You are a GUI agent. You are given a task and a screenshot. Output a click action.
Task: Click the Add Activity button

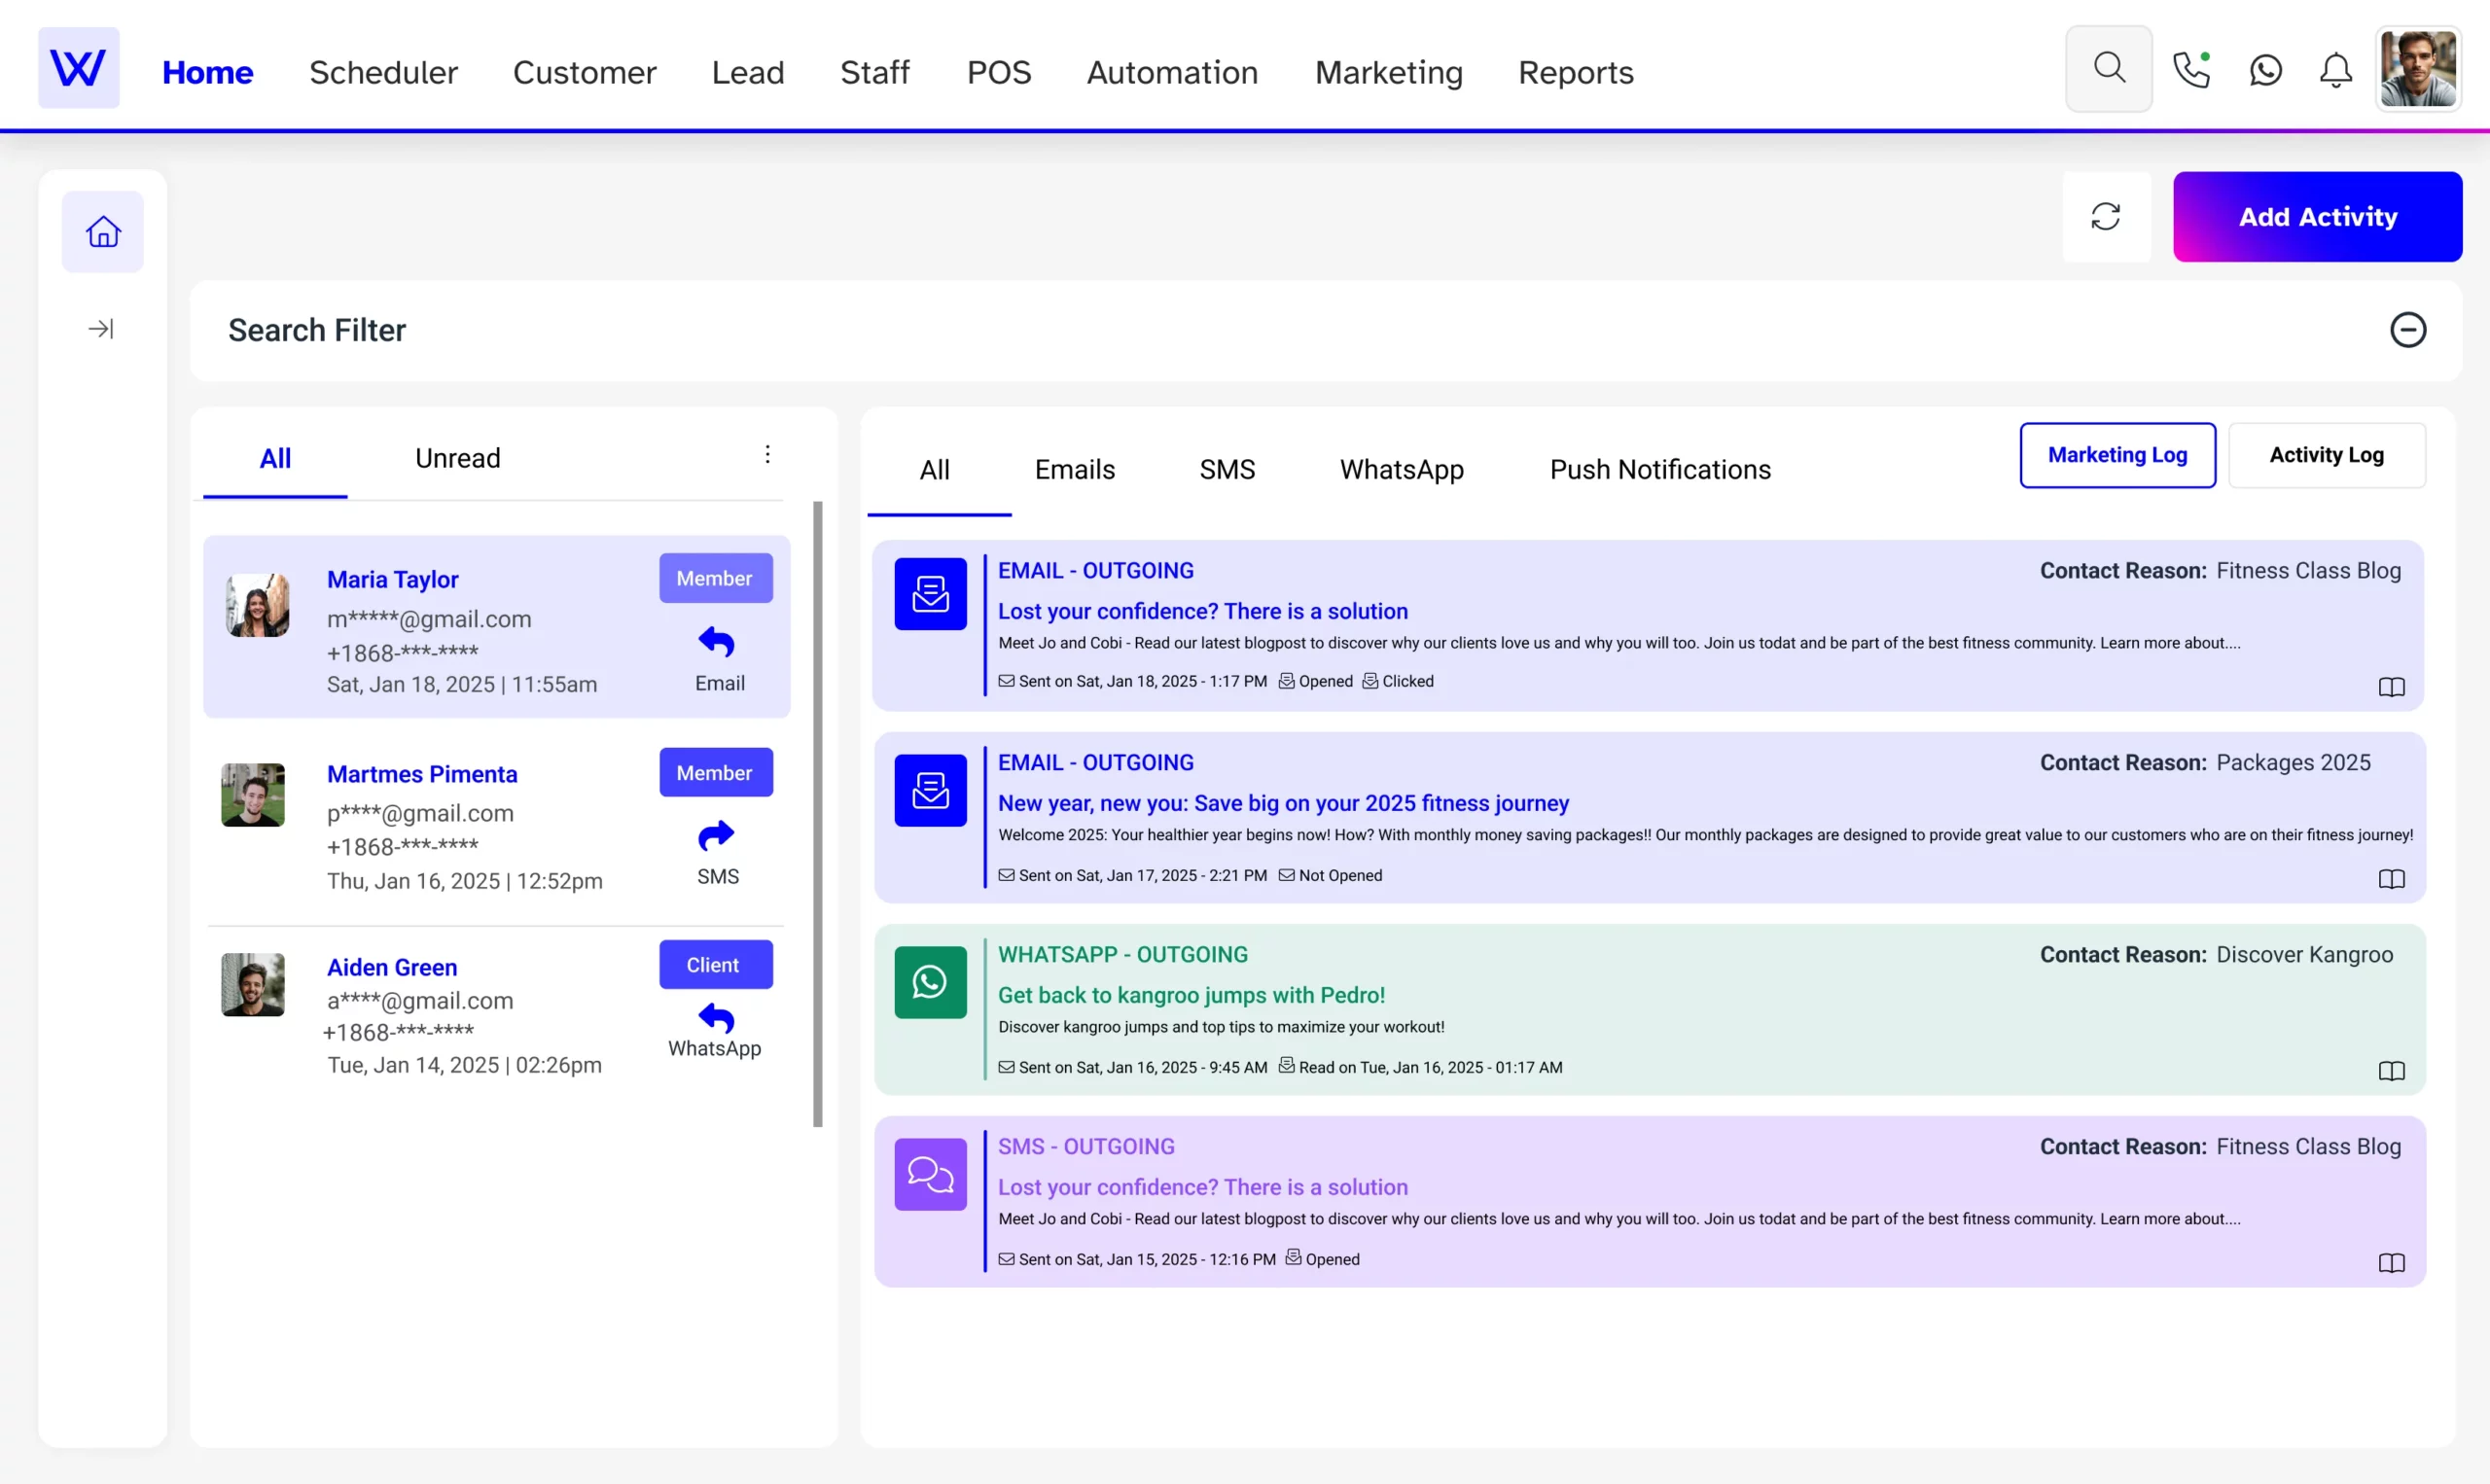pyautogui.click(x=2317, y=217)
